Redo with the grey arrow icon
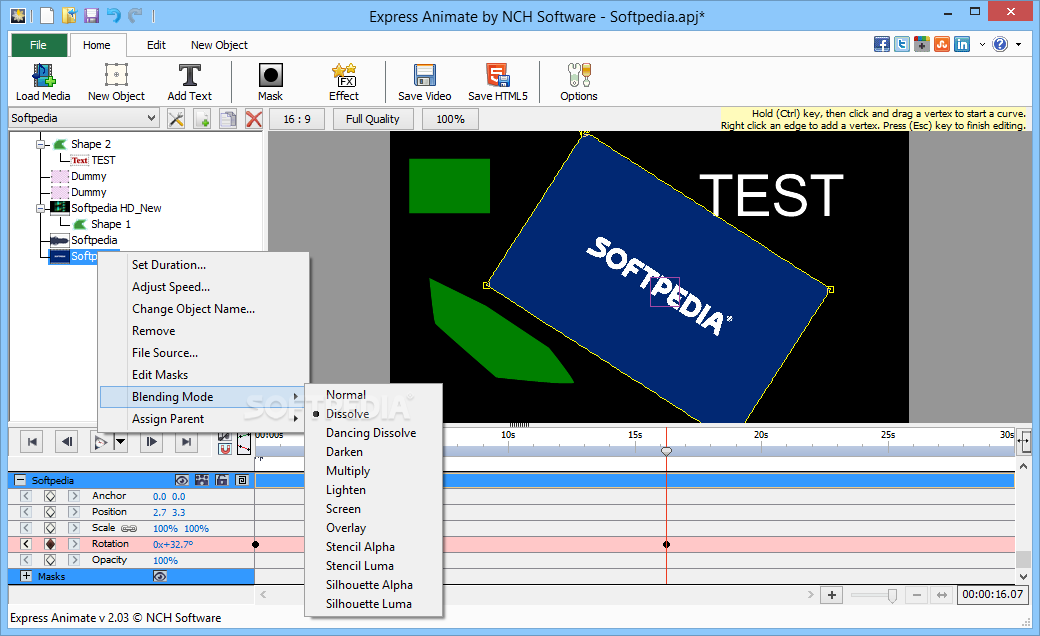1040x636 pixels. coord(135,15)
